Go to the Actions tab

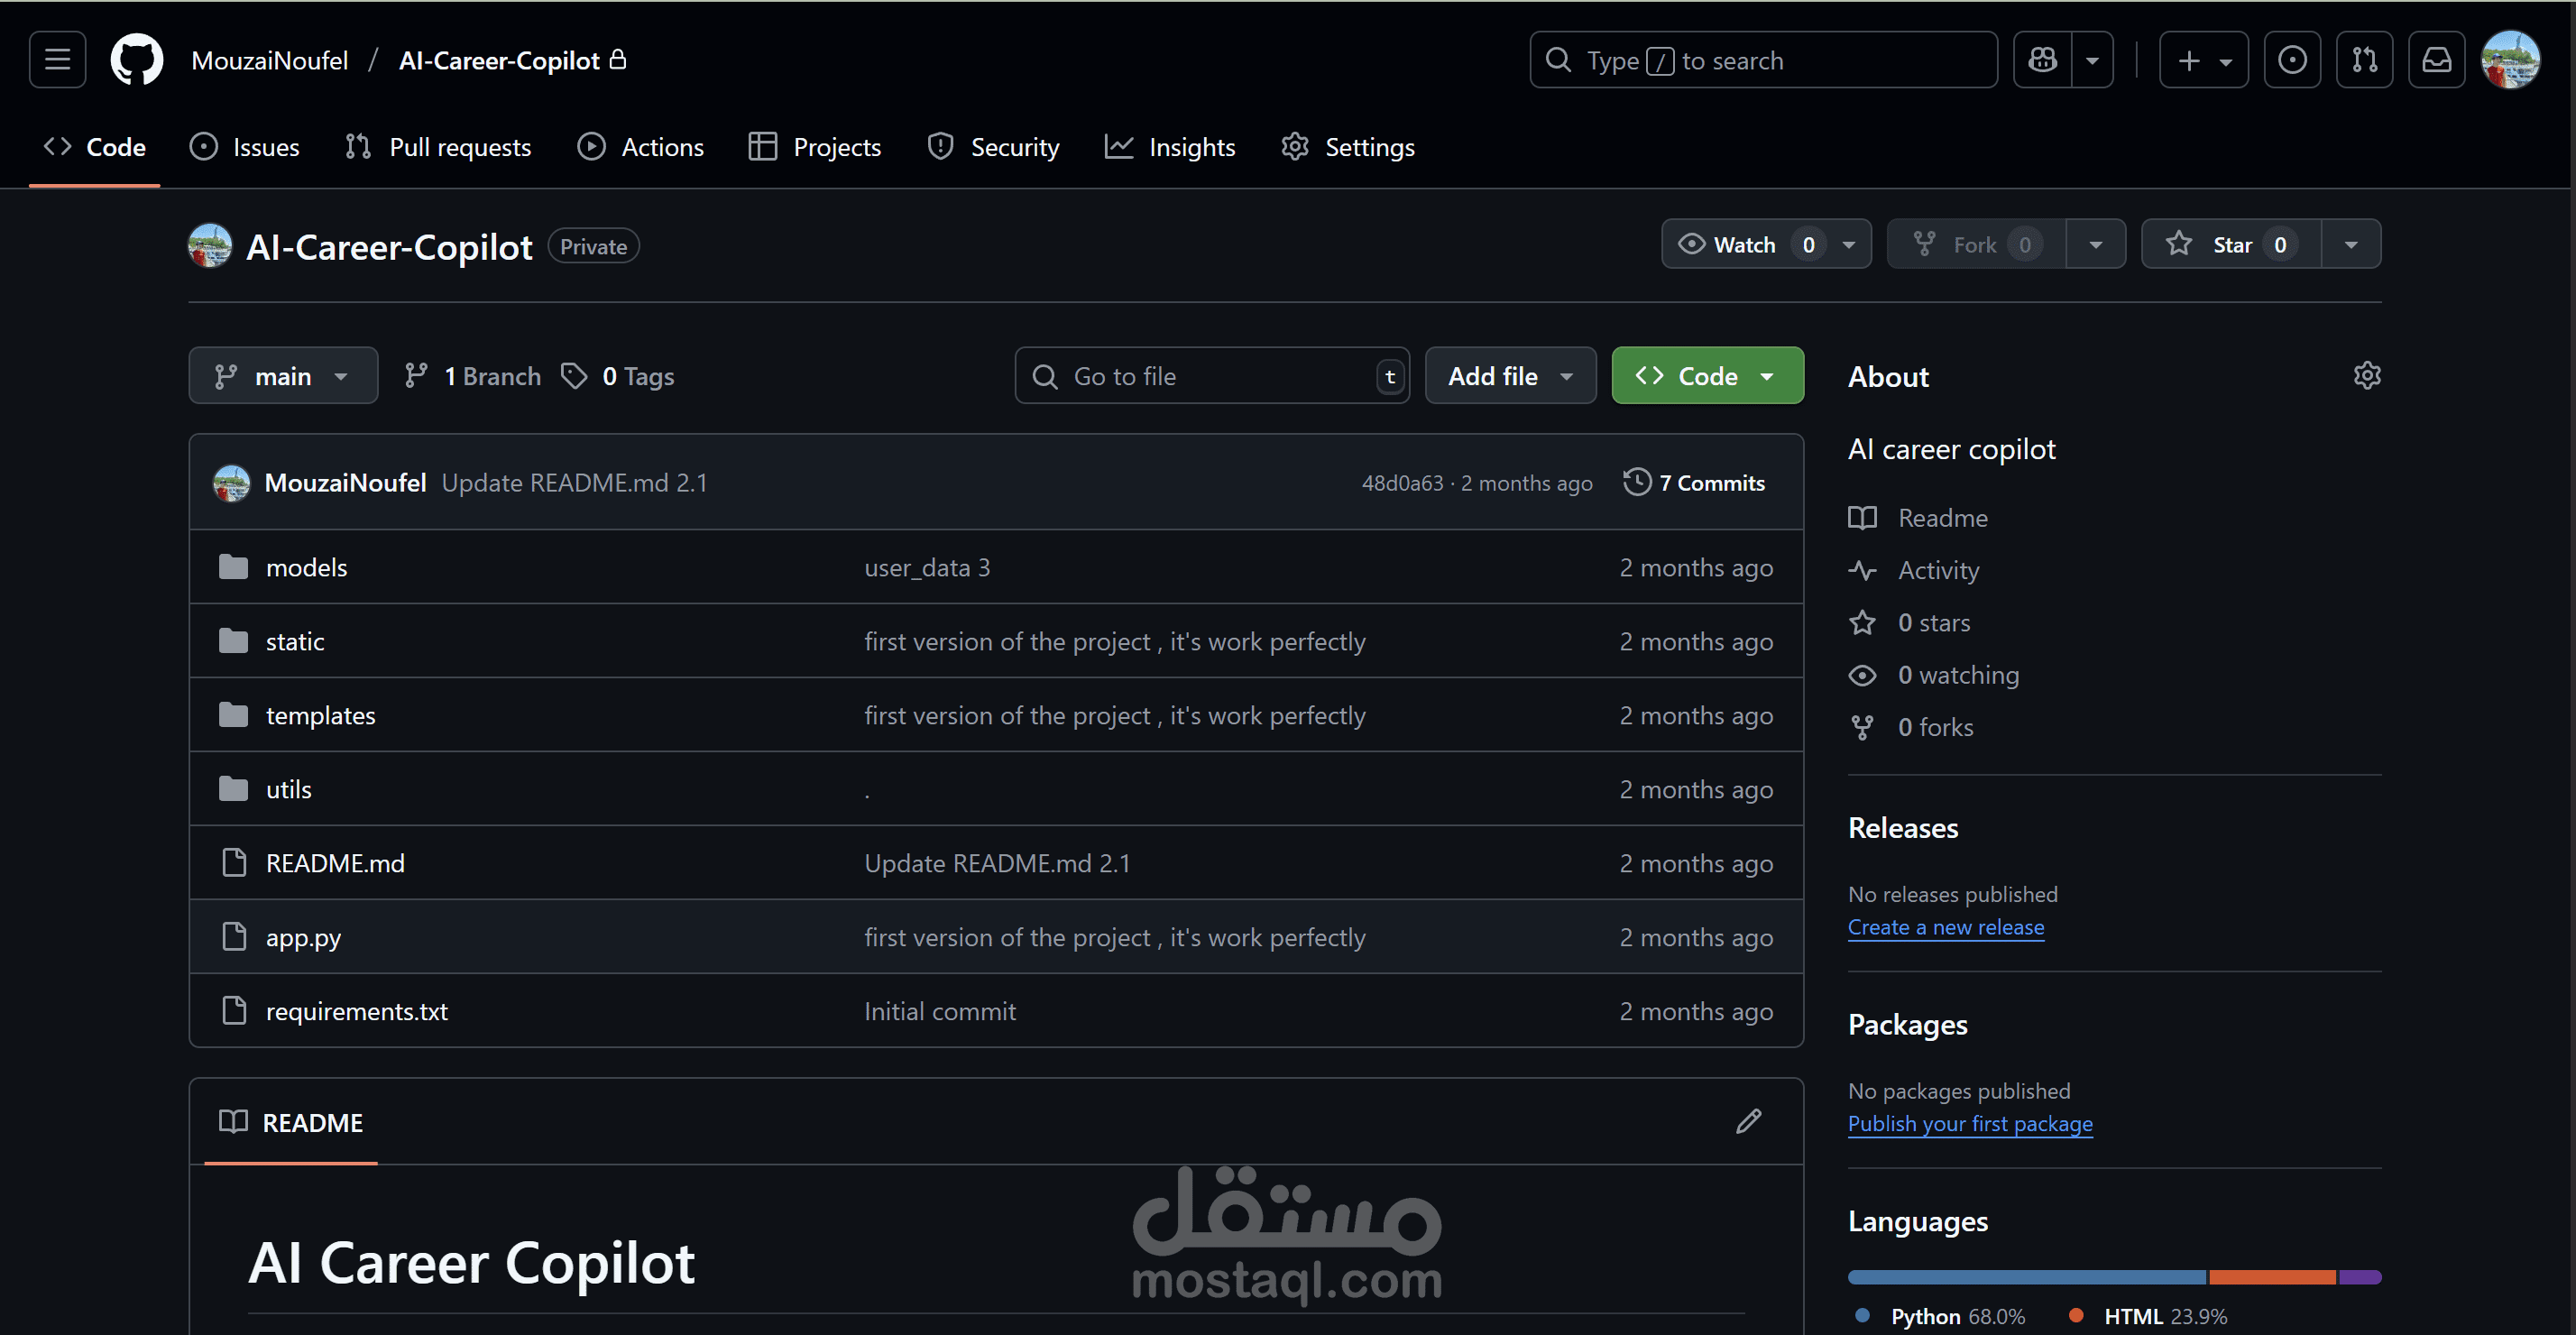pyautogui.click(x=641, y=147)
